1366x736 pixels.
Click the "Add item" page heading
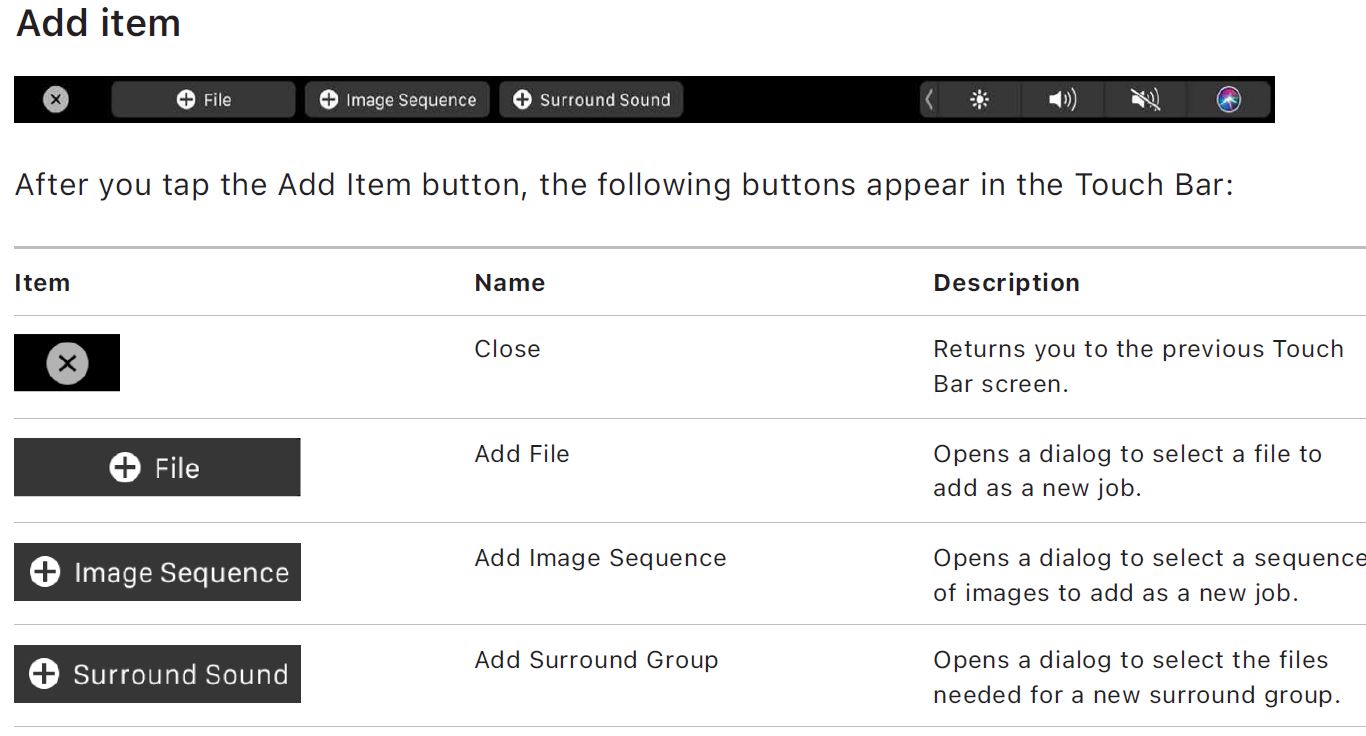98,23
